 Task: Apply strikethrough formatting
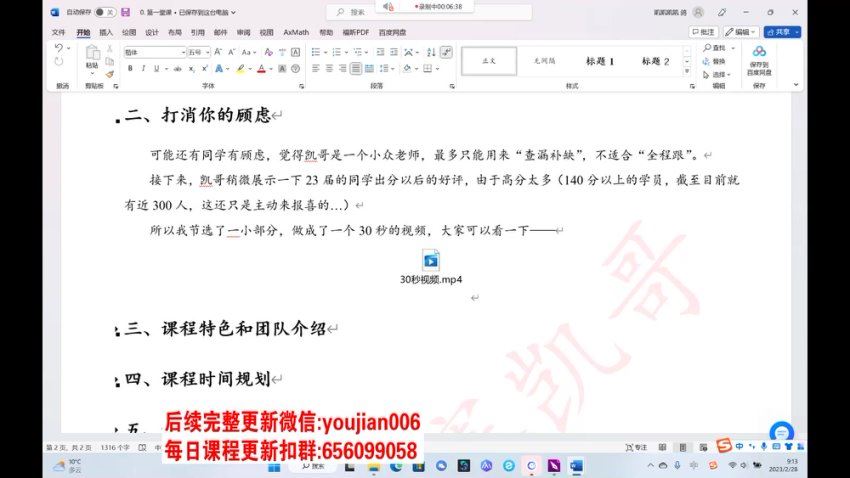pyautogui.click(x=177, y=69)
